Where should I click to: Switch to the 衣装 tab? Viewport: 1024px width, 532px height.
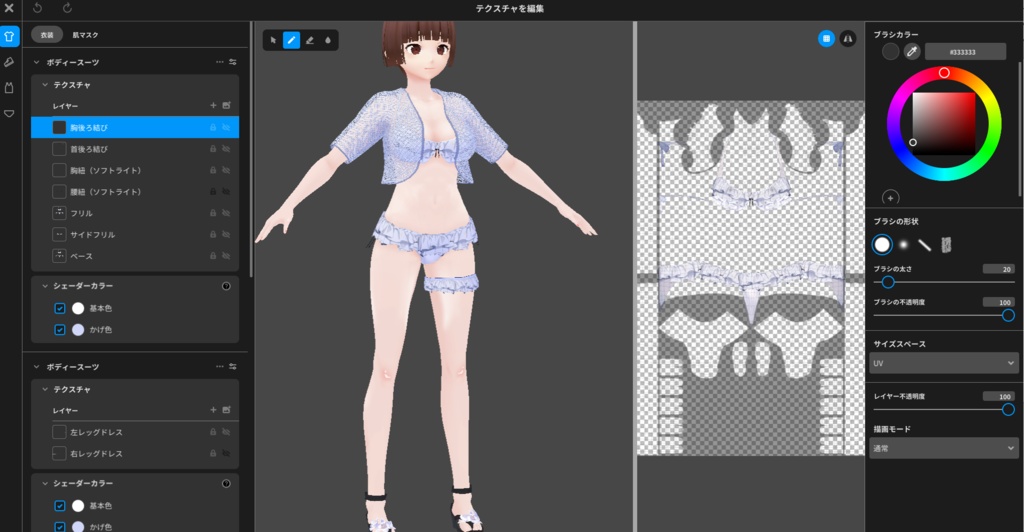click(47, 35)
